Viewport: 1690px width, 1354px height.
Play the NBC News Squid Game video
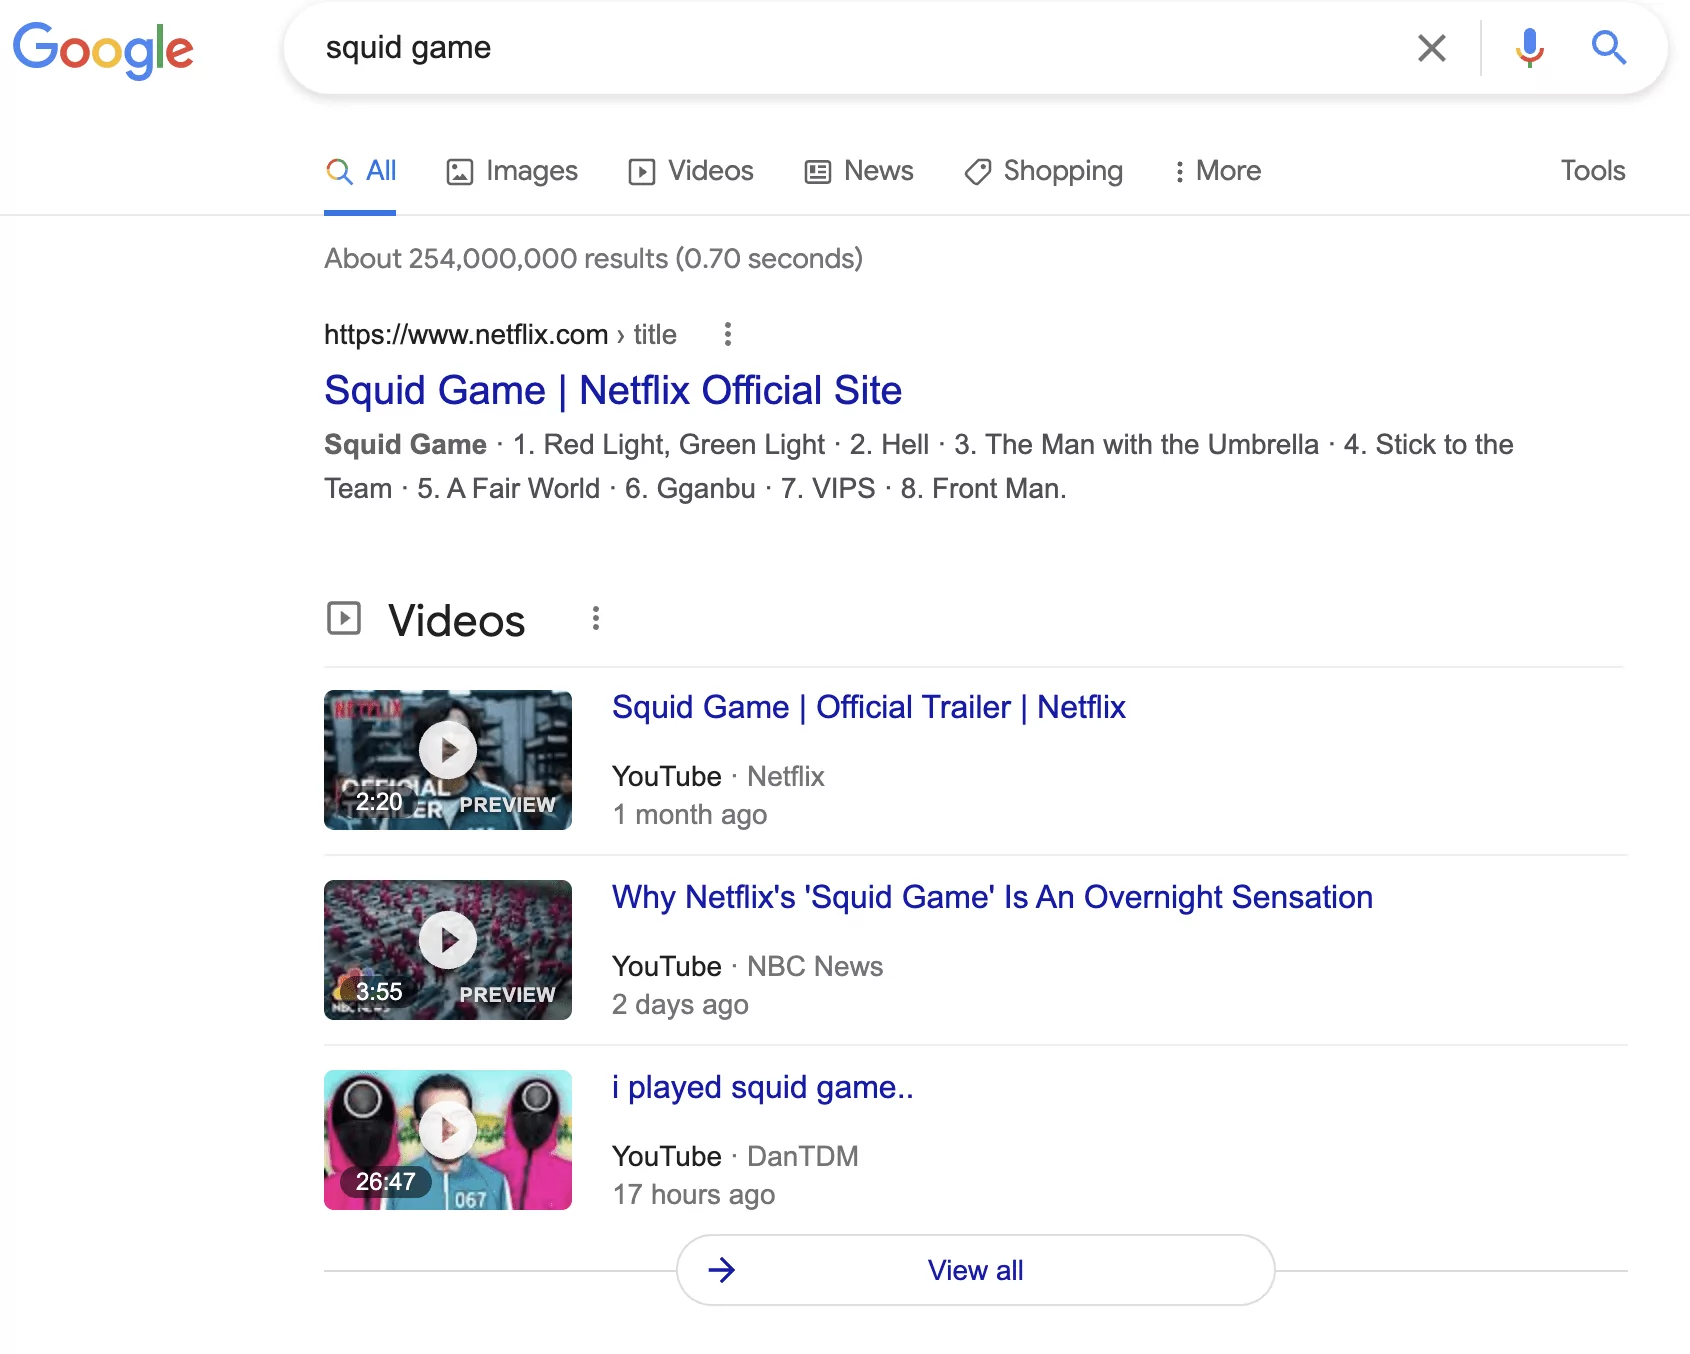click(447, 939)
